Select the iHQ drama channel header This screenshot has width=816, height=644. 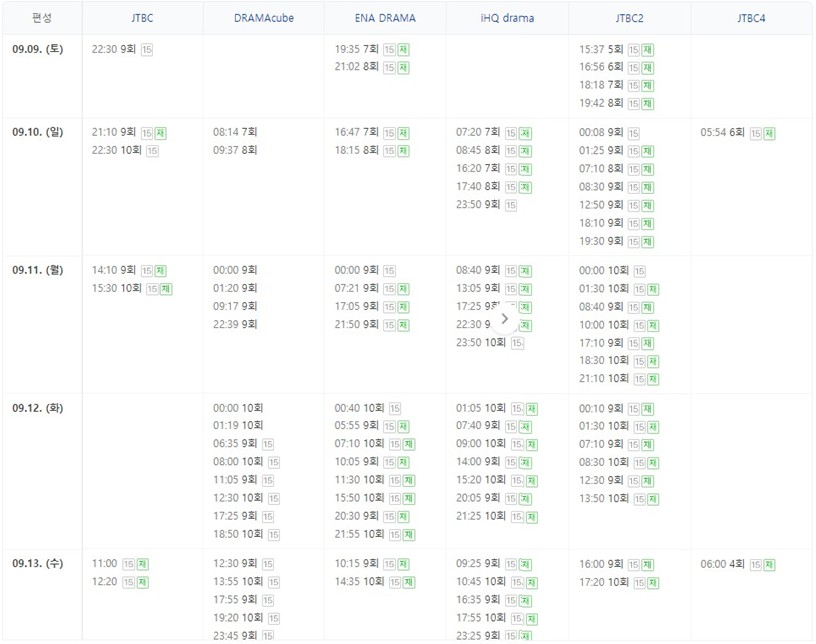[x=506, y=18]
